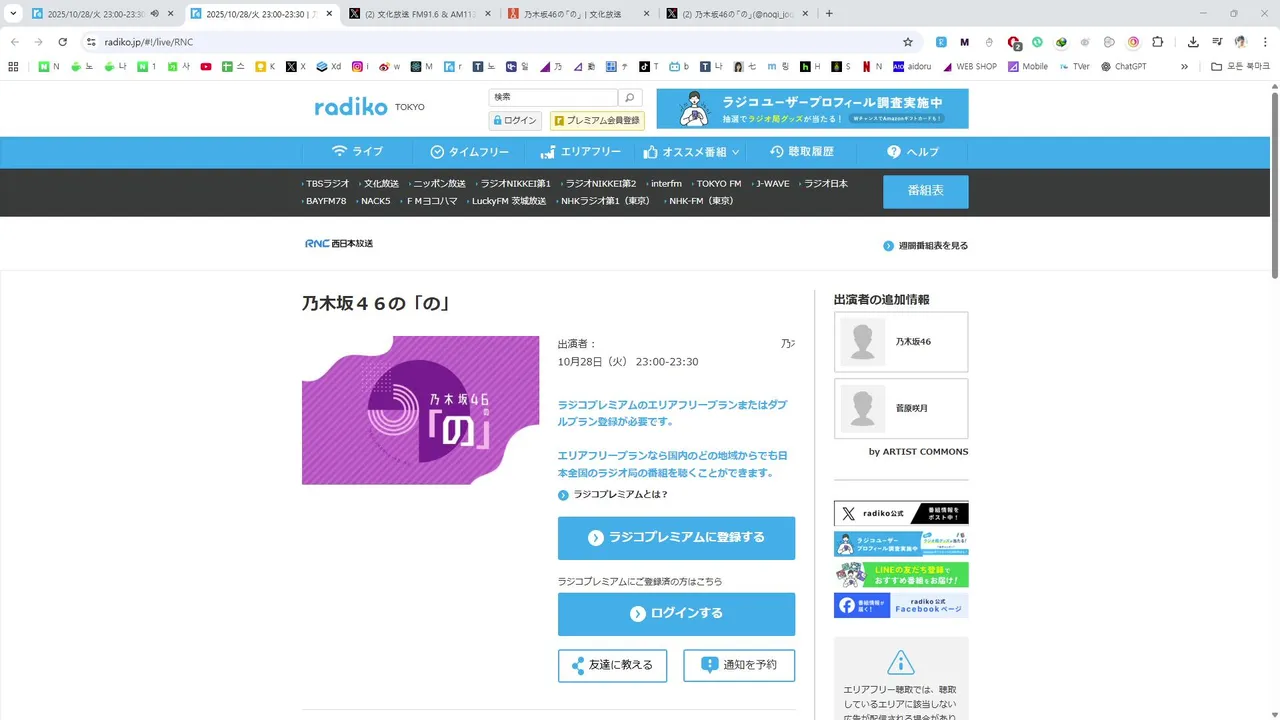This screenshot has height=720, width=1280.
Task: Open Chrome extensions puzzle icon
Action: pyautogui.click(x=1158, y=42)
